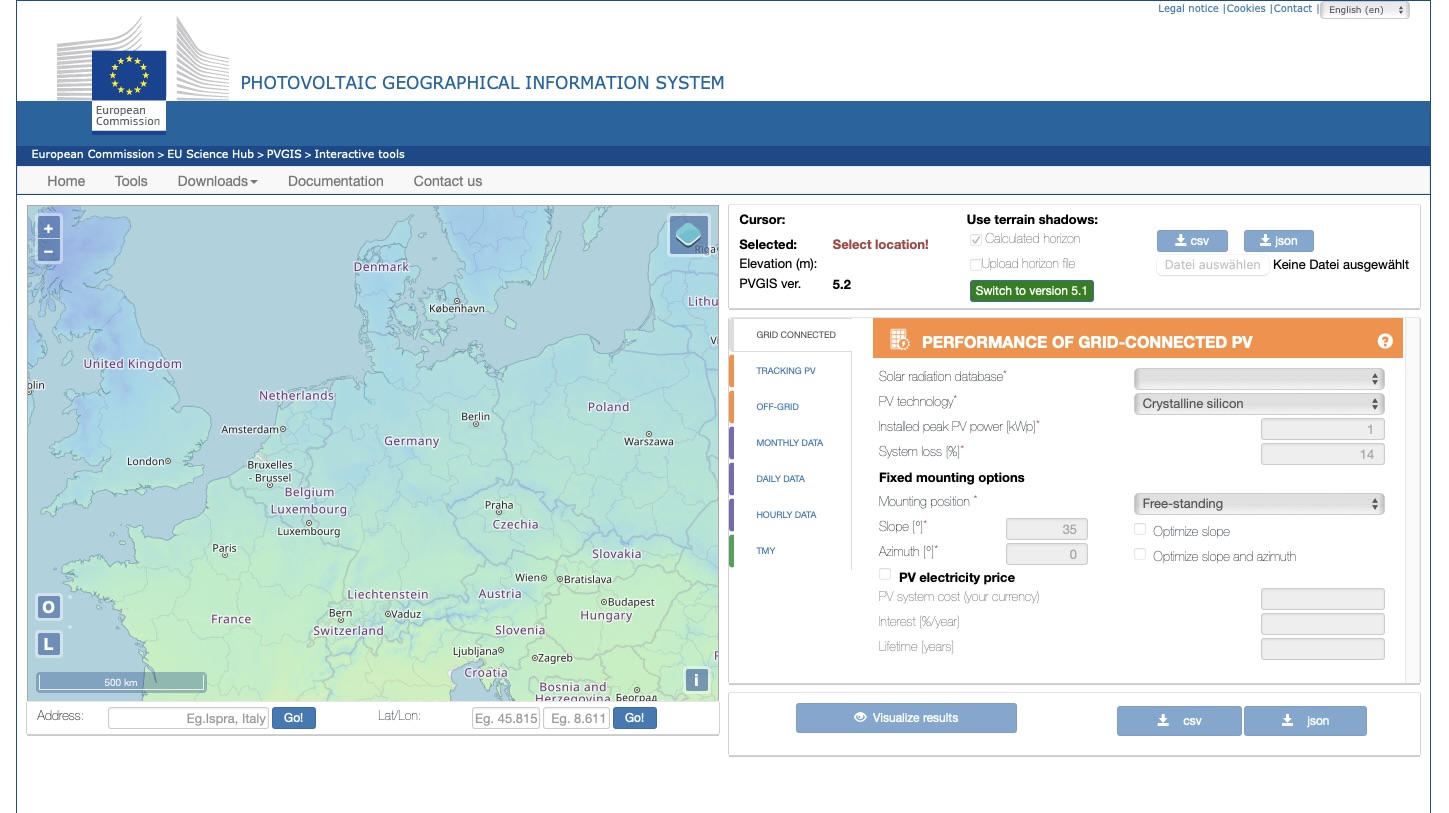1449x813 pixels.
Task: Download results json at bottom
Action: click(1305, 721)
